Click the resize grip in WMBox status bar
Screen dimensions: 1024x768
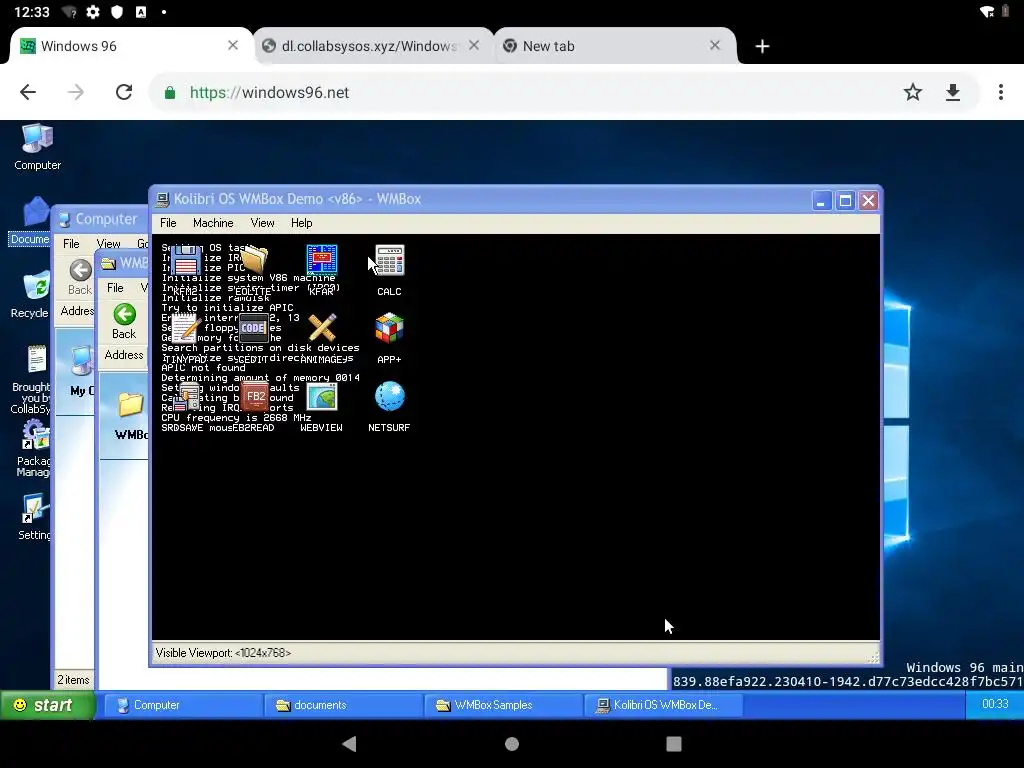pos(874,656)
